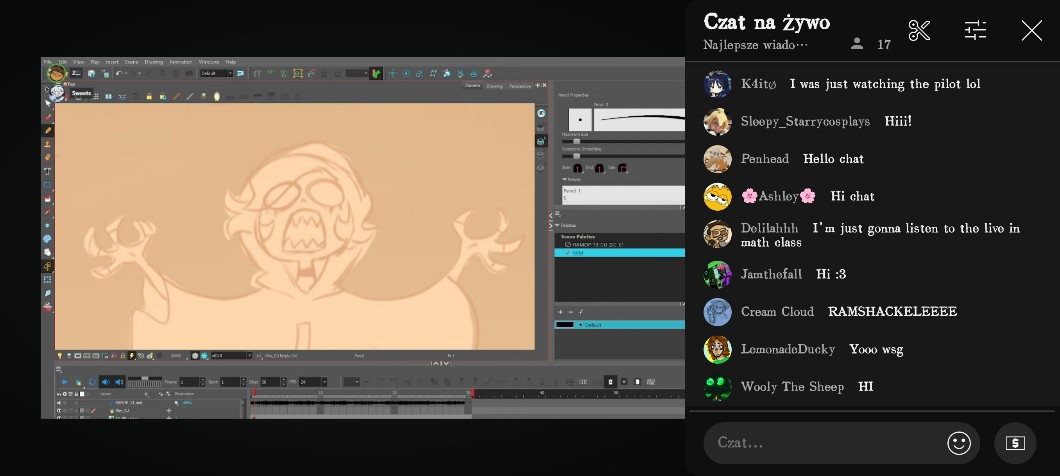This screenshot has width=1060, height=476.
Task: Open the Default workspace dropdown
Action: tap(216, 73)
